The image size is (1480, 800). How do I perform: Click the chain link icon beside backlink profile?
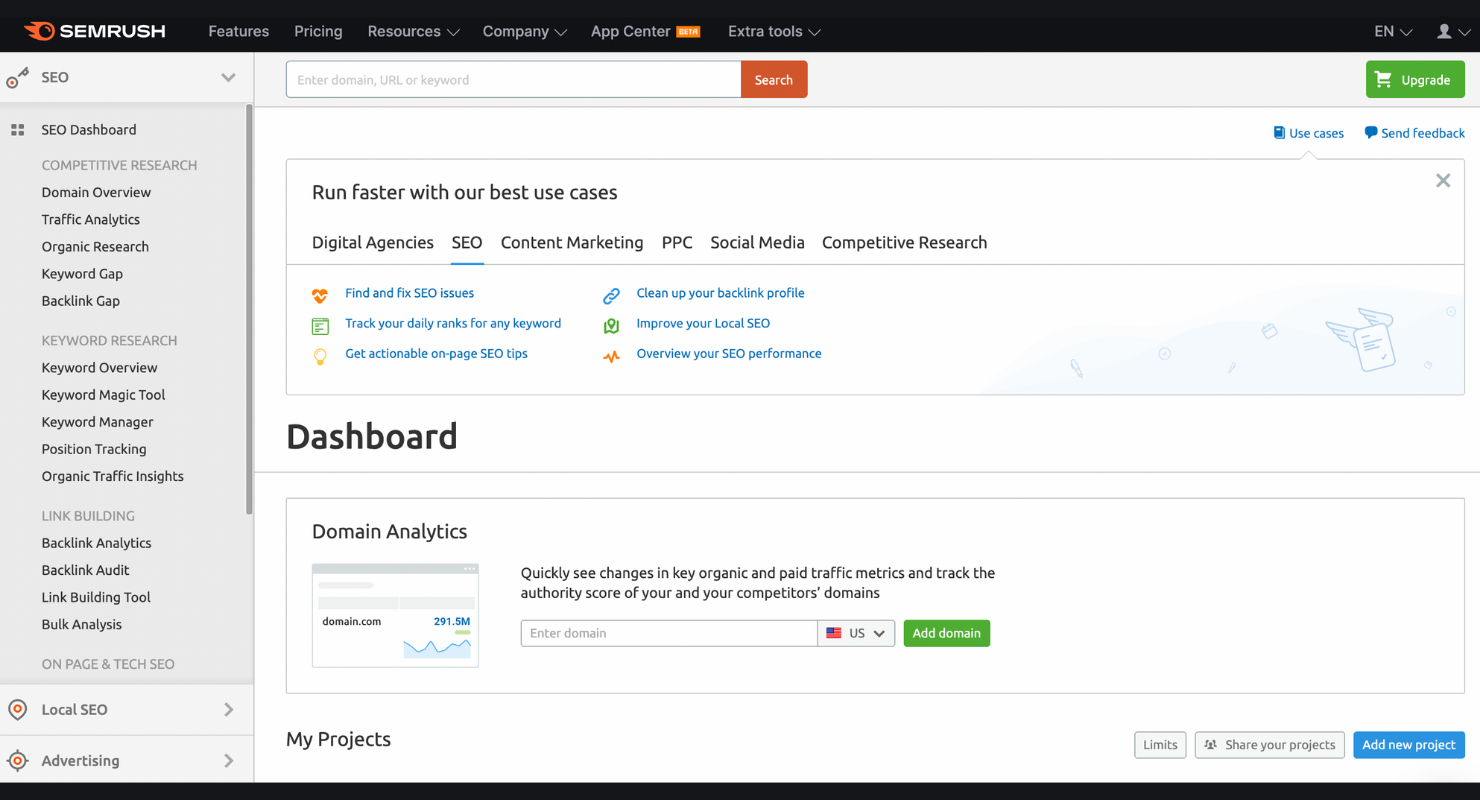coord(611,295)
